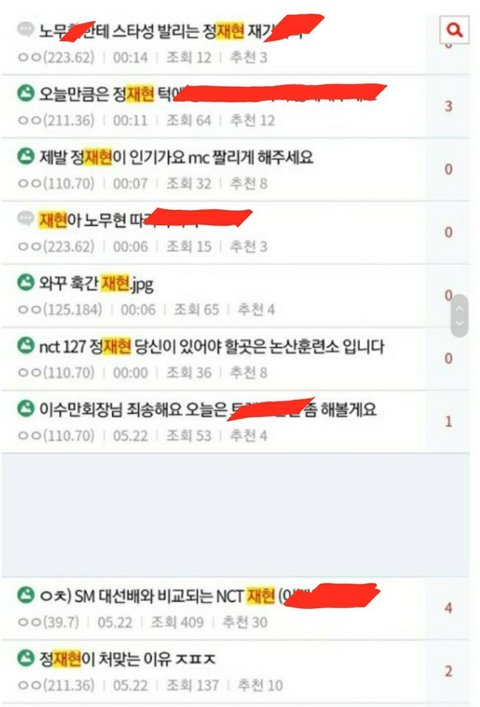Click comment count 4 beside the SM 대선배 post
Viewport: 480px width, 707px height.
click(448, 608)
